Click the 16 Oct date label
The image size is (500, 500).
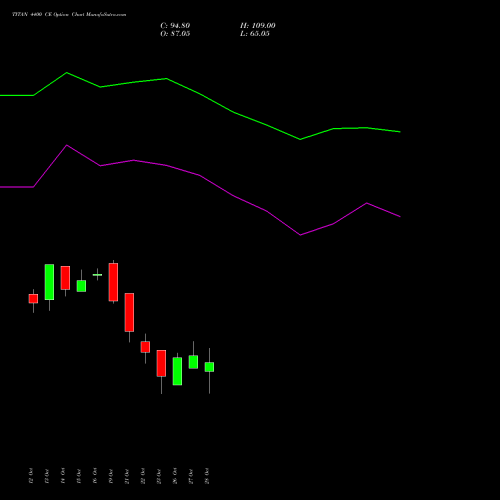(95, 476)
